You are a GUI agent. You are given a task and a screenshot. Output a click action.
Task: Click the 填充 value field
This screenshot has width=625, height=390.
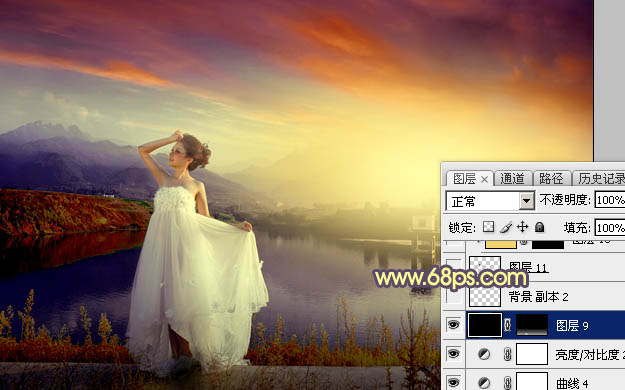(x=610, y=228)
